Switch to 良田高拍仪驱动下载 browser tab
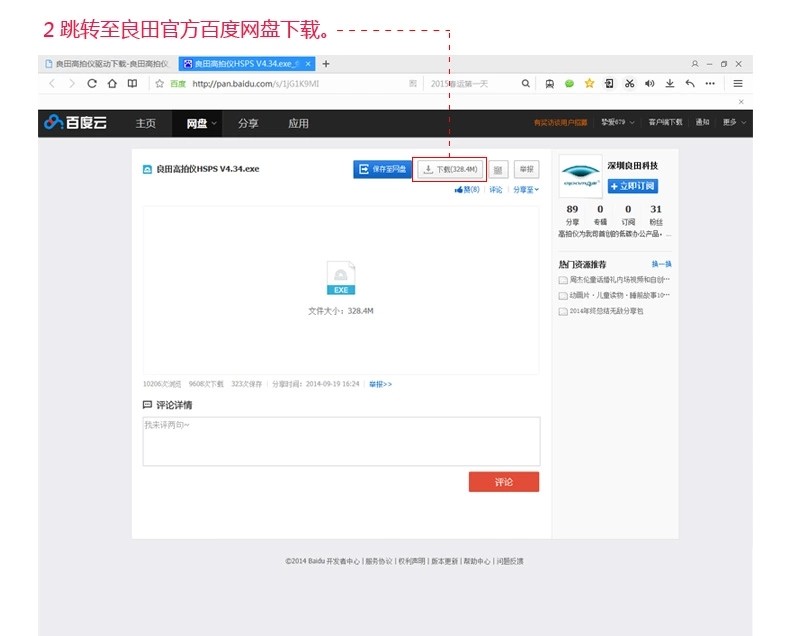 [x=107, y=64]
